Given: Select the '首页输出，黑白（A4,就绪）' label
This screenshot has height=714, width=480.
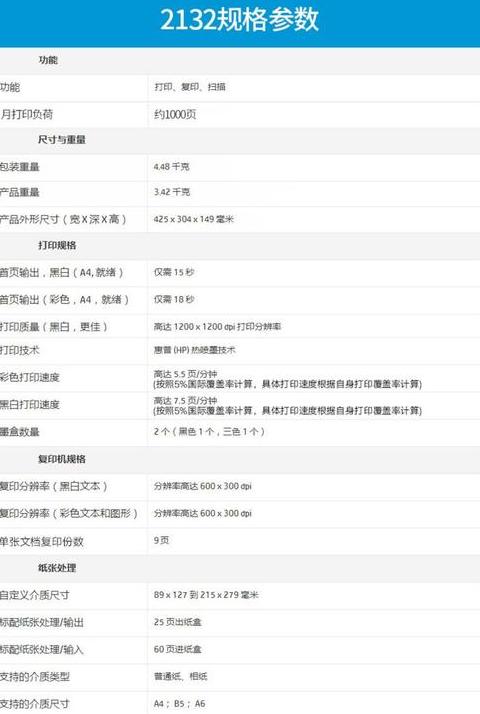Looking at the screenshot, I should [61, 273].
